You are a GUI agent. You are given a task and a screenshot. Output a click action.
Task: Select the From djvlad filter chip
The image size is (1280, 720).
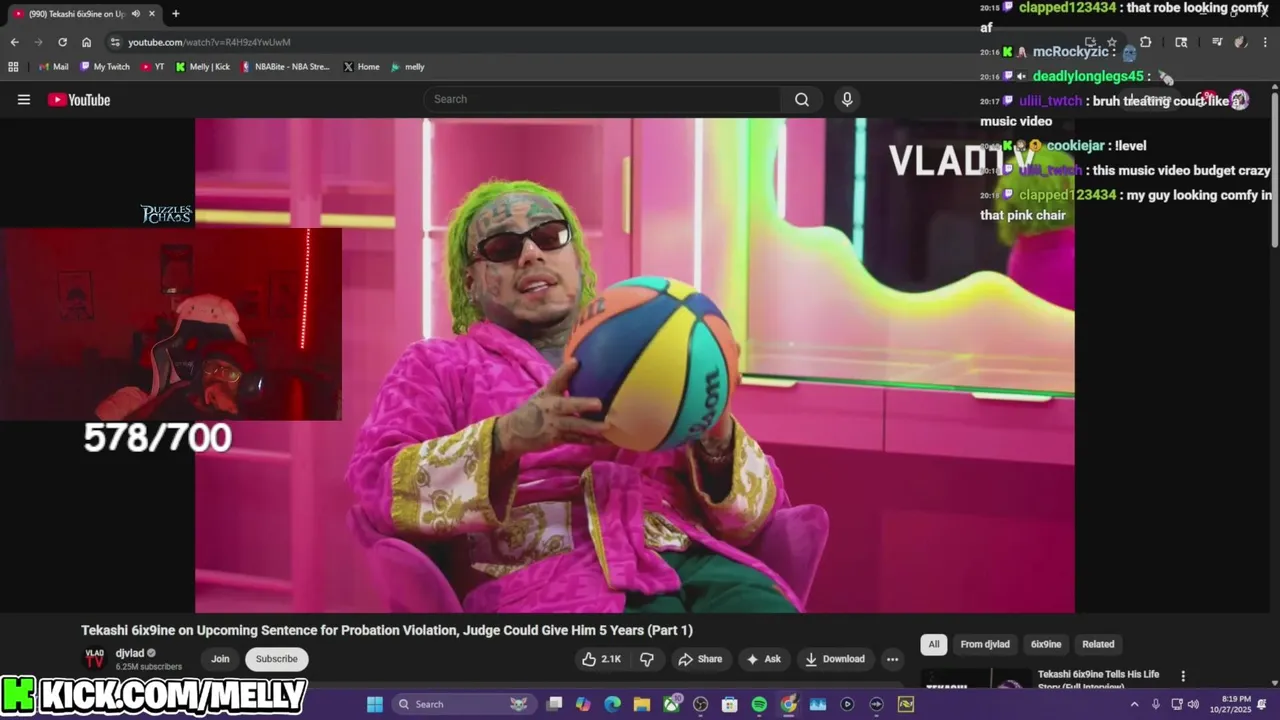pos(985,644)
